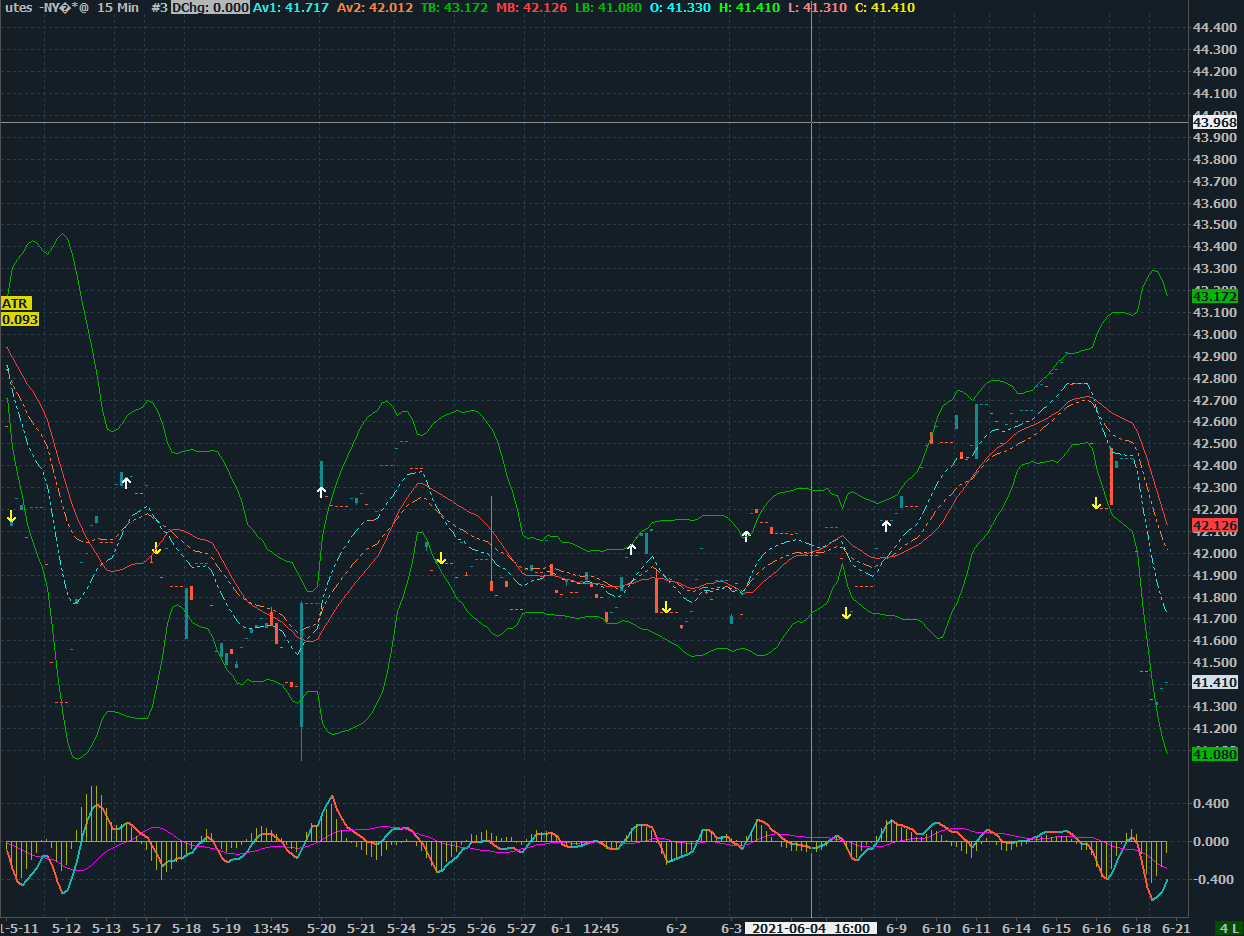
Task: Click the green lower band price tag 41.080
Action: click(1215, 754)
